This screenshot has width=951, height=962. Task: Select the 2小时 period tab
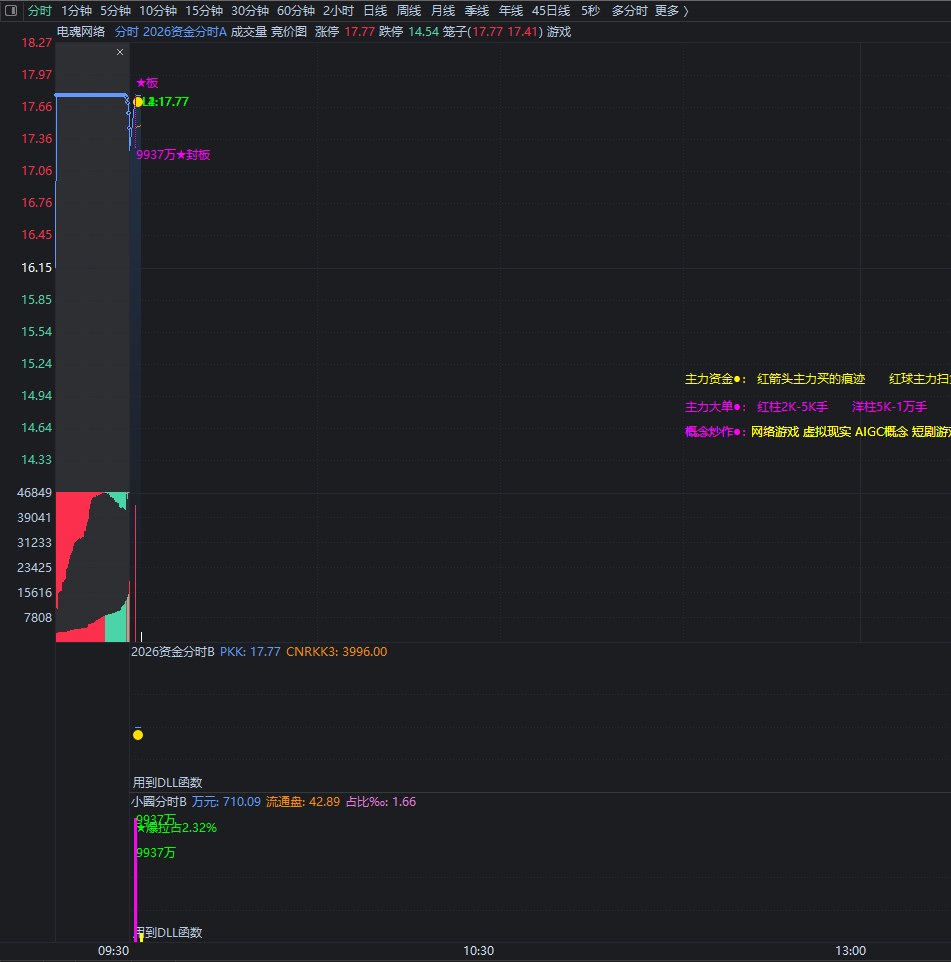point(338,11)
